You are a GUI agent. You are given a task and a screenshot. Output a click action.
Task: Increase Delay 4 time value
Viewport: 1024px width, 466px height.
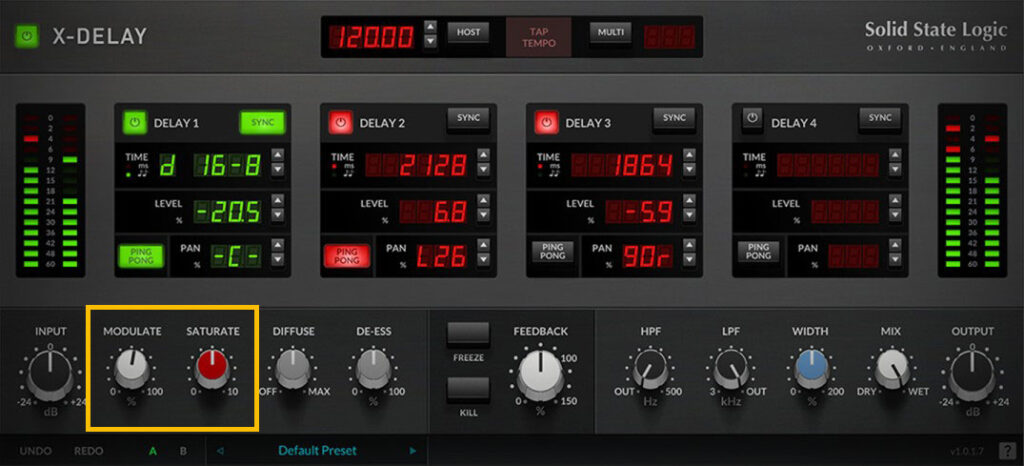pyautogui.click(x=895, y=155)
